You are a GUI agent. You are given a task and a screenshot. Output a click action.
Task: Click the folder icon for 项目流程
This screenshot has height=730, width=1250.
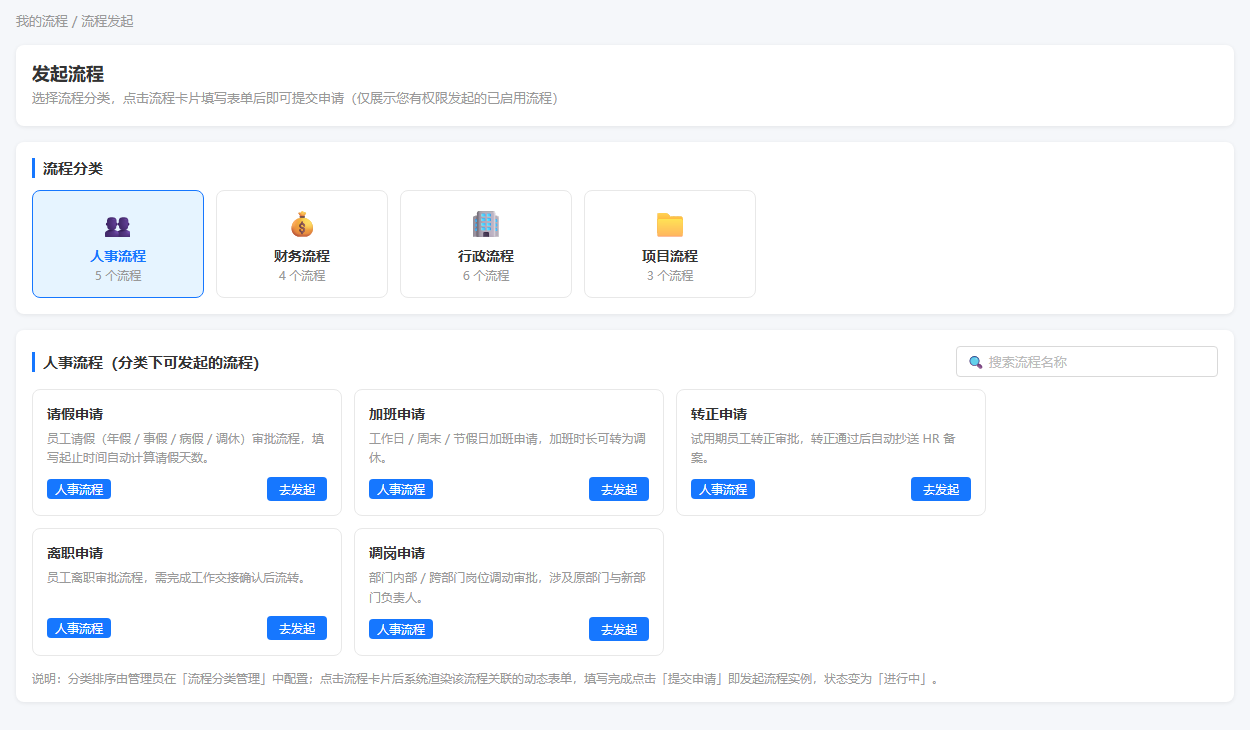pos(670,225)
